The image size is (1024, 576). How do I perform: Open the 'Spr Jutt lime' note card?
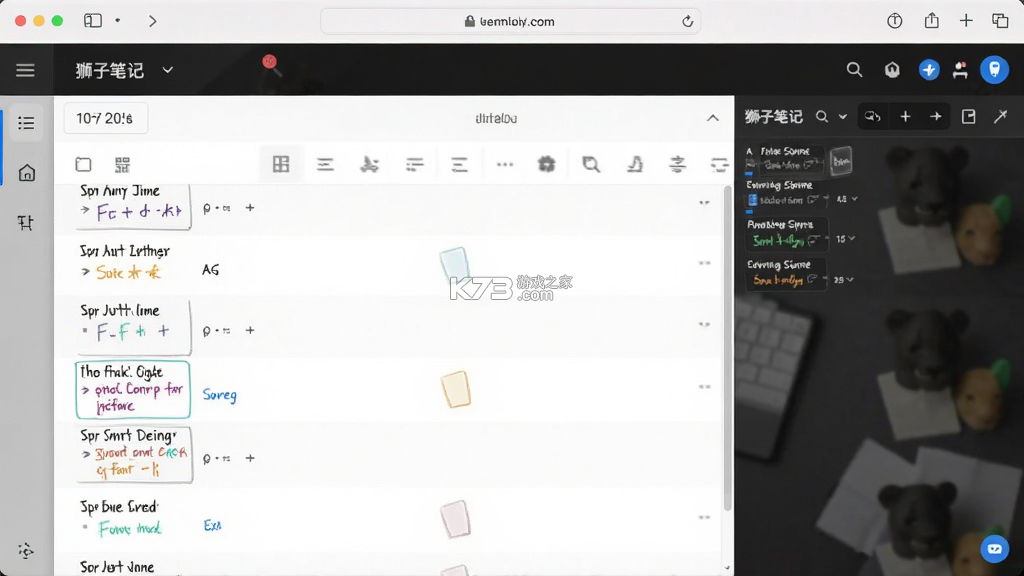coord(133,327)
